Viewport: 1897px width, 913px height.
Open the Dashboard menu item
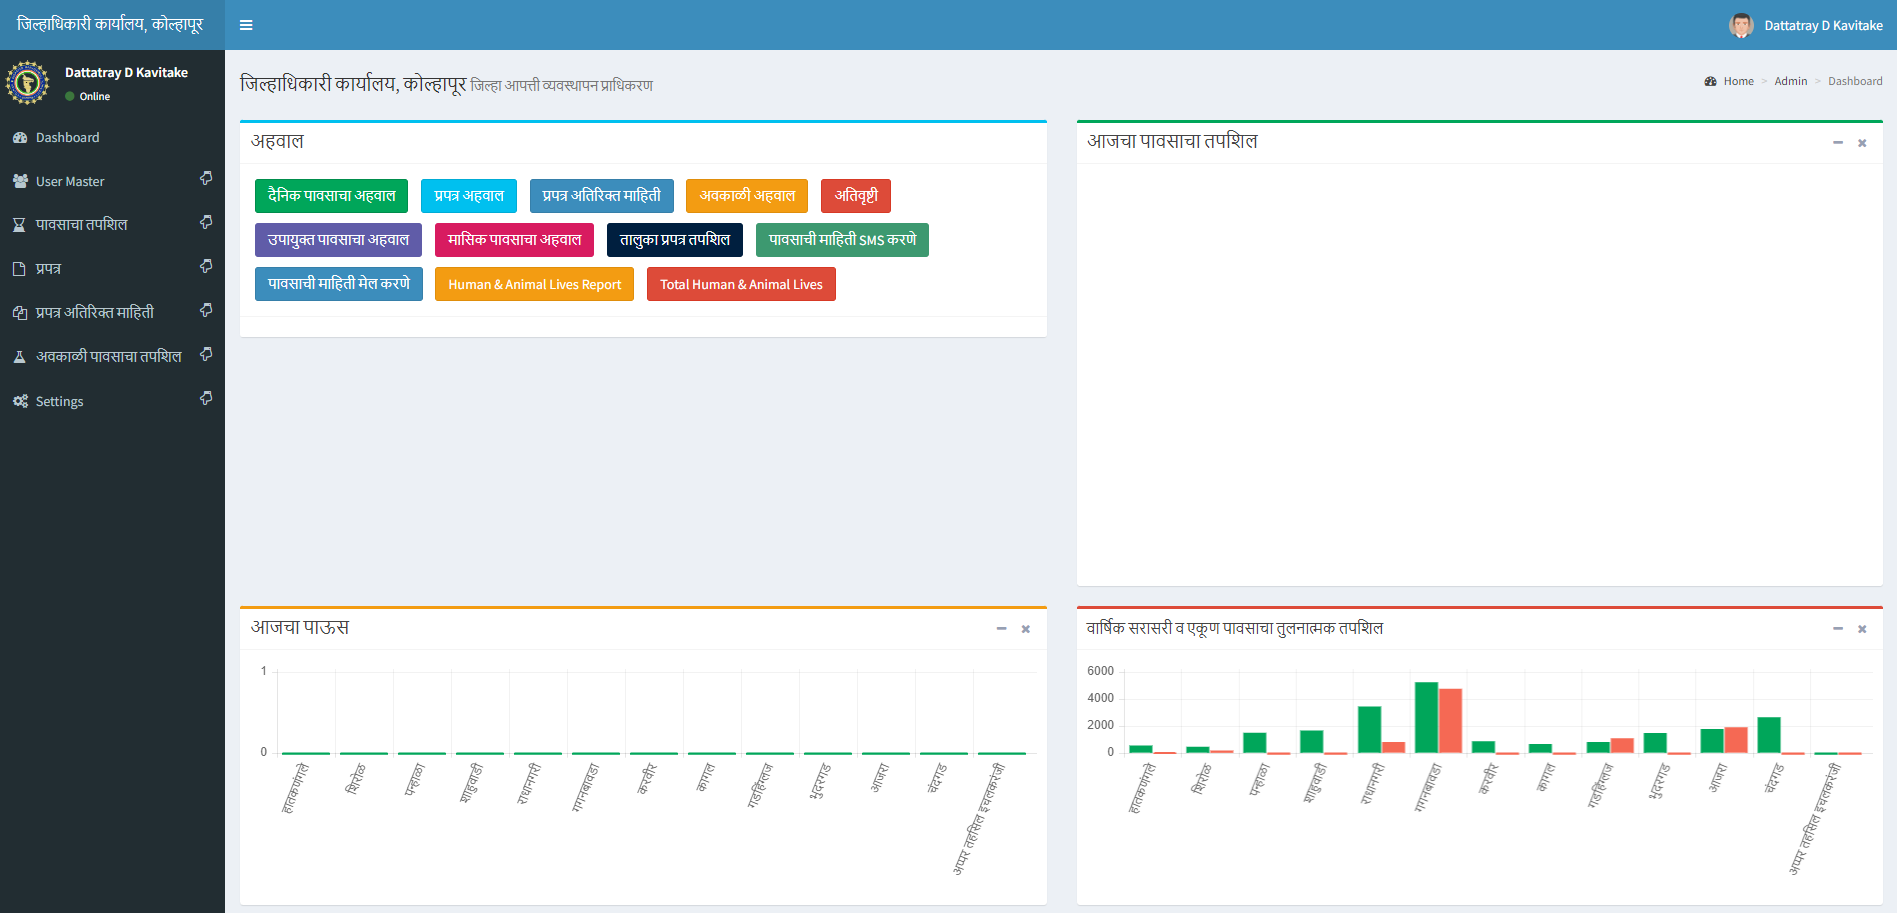(x=67, y=138)
